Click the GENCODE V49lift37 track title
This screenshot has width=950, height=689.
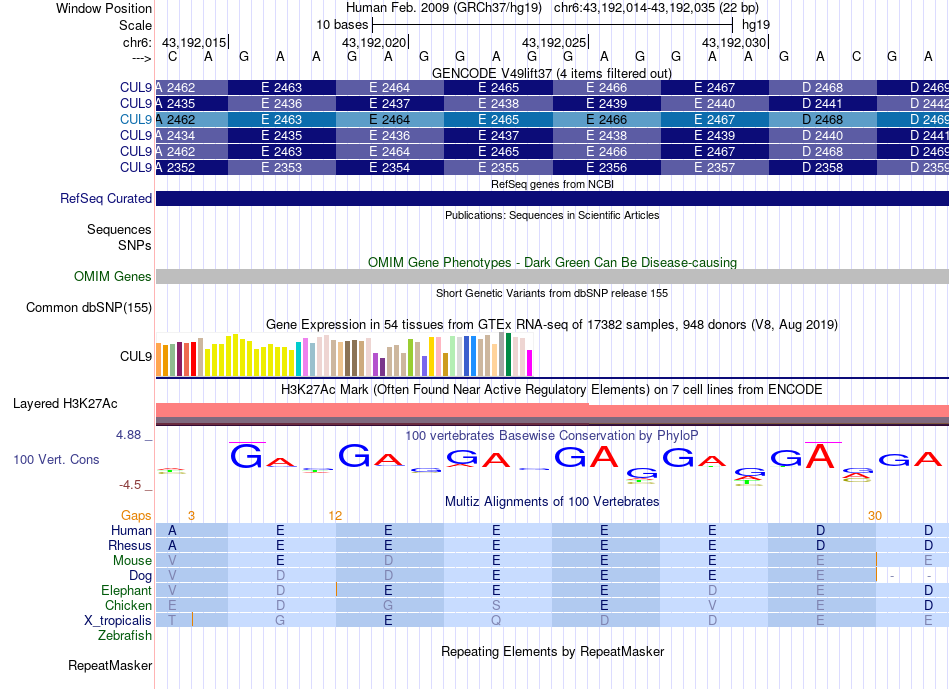(552, 73)
